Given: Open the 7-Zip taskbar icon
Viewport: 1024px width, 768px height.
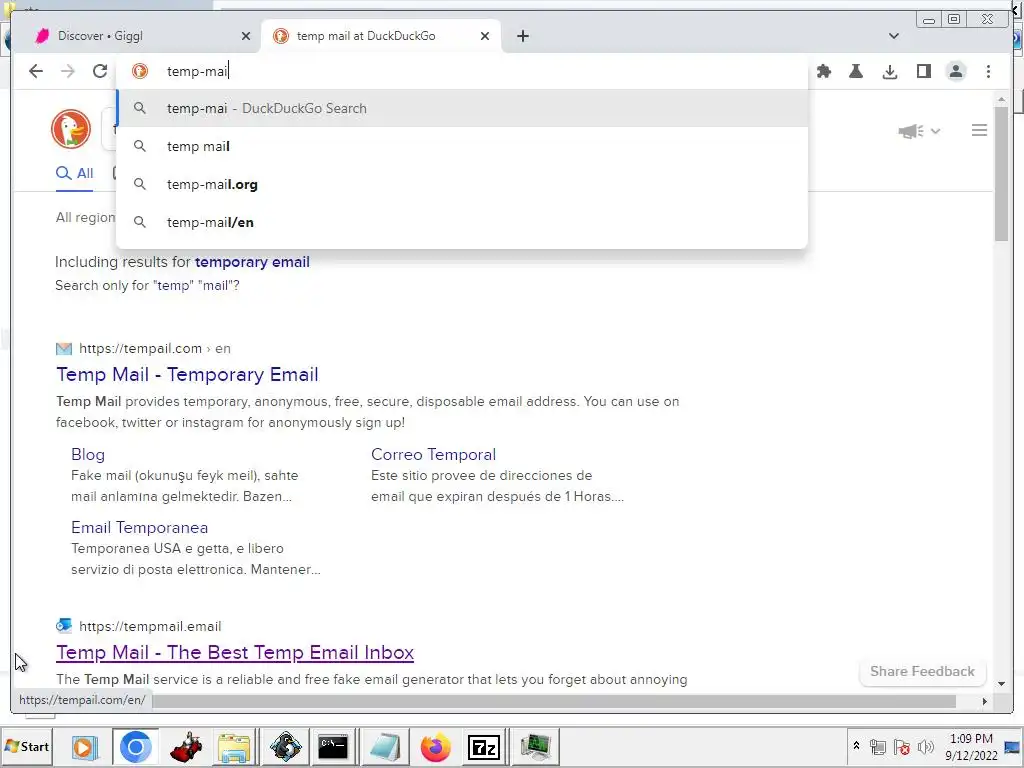Looking at the screenshot, I should click(484, 746).
